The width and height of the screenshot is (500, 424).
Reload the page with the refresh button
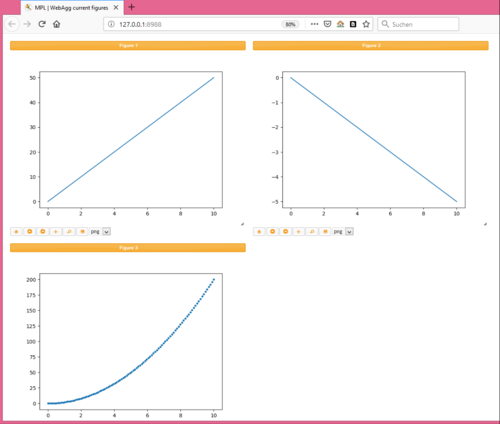pos(42,24)
